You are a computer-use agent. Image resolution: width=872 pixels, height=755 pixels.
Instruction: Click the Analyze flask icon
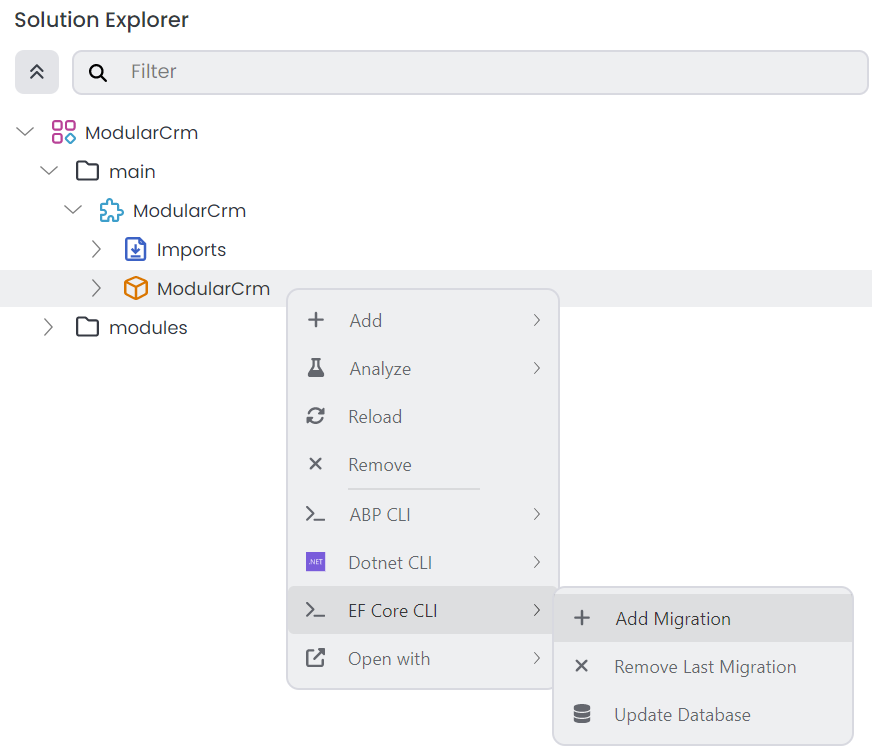316,368
